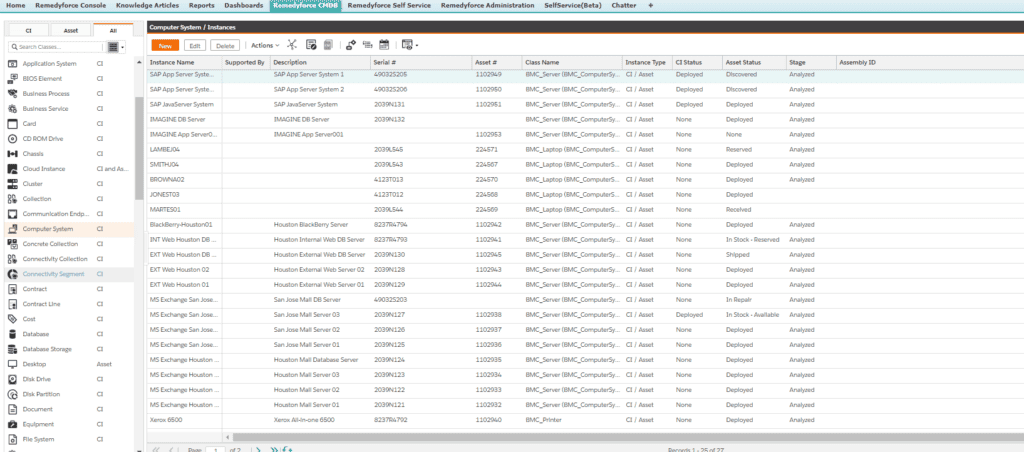Select the All filter tab
Viewport: 1024px width, 452px height.
coord(113,30)
